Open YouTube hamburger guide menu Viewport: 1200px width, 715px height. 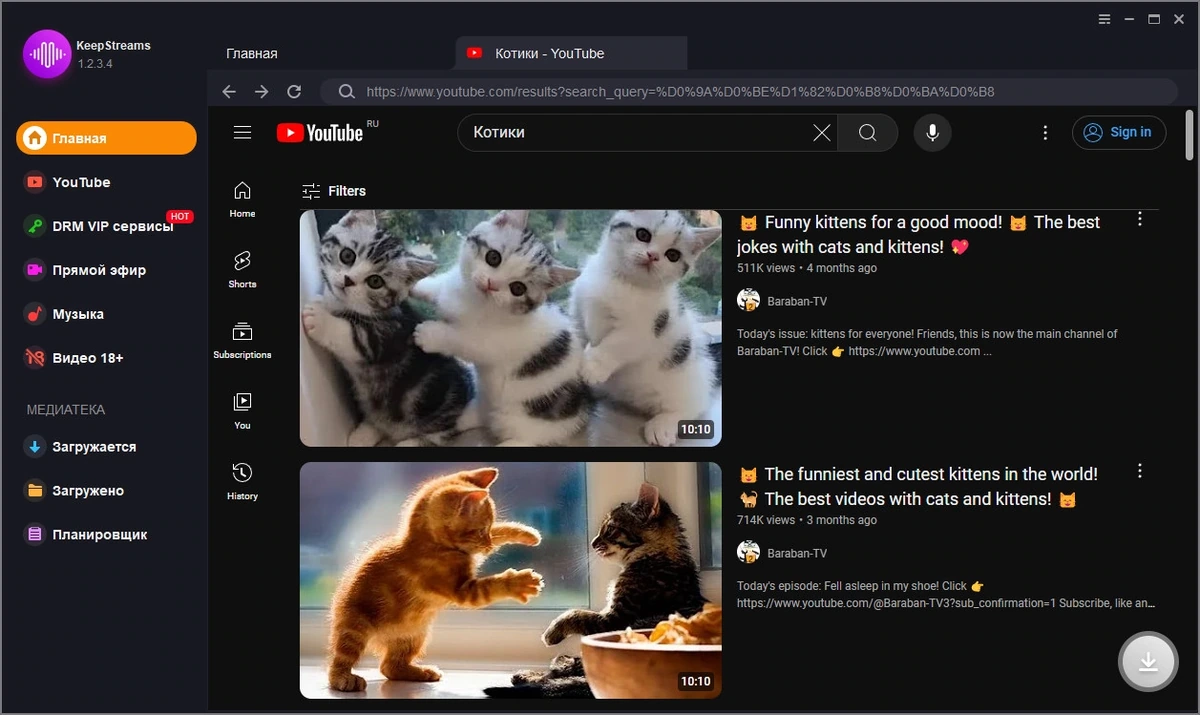click(x=242, y=132)
